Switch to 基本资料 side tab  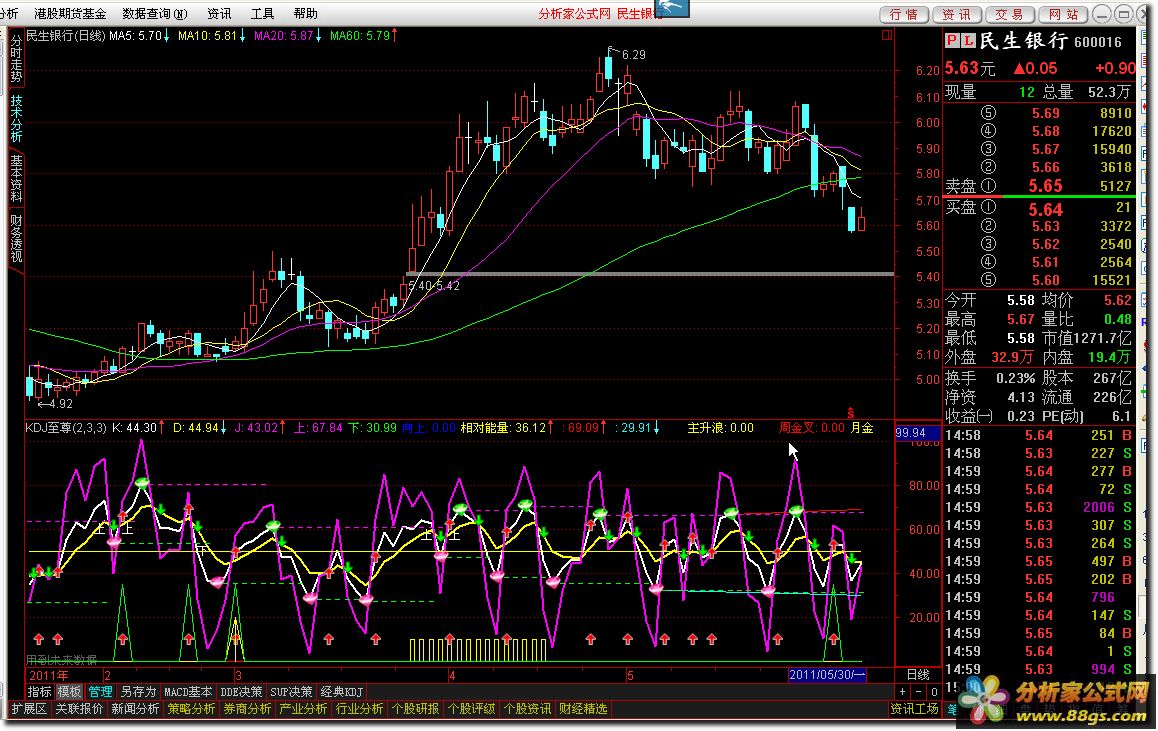[x=16, y=178]
